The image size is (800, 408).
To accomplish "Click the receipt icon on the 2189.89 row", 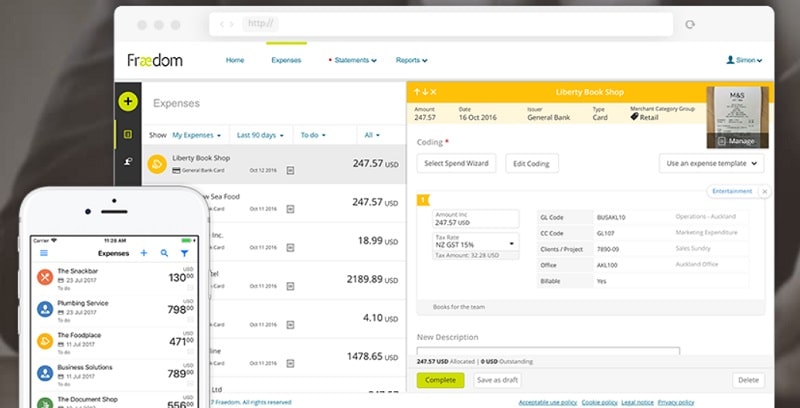I will point(290,286).
